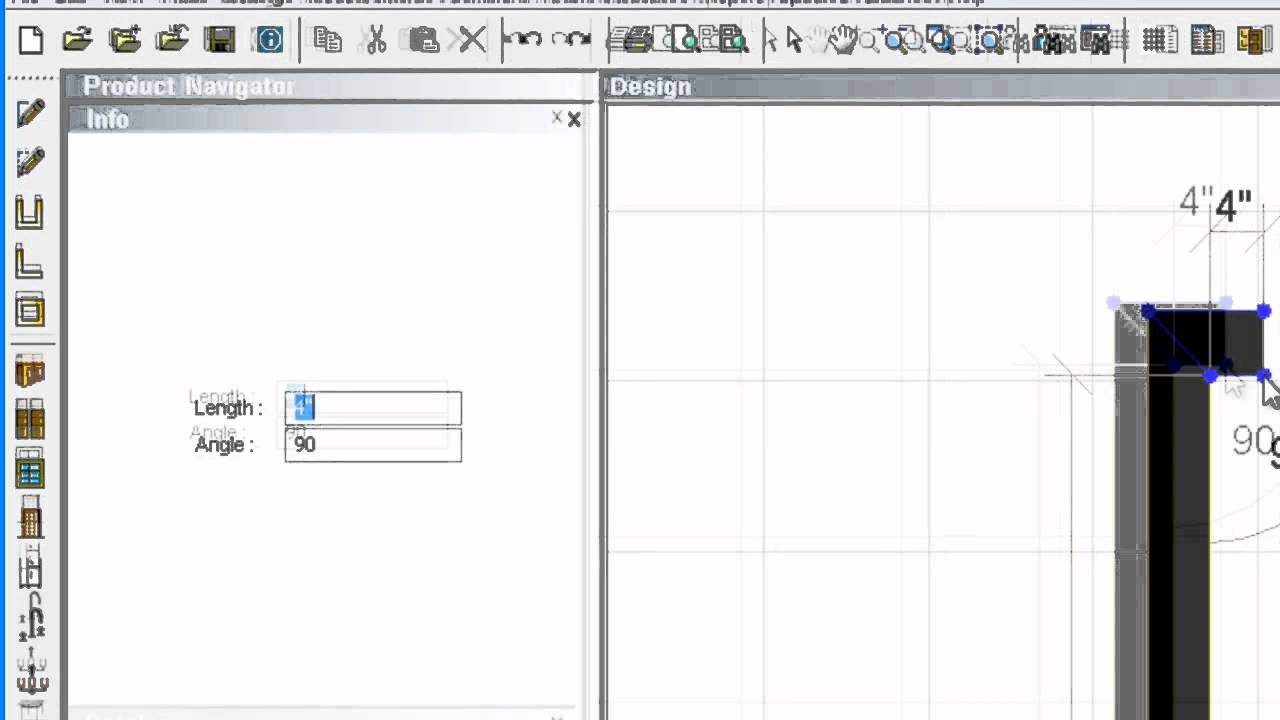
Task: Select the L-shaped wall tool
Action: coord(30,262)
